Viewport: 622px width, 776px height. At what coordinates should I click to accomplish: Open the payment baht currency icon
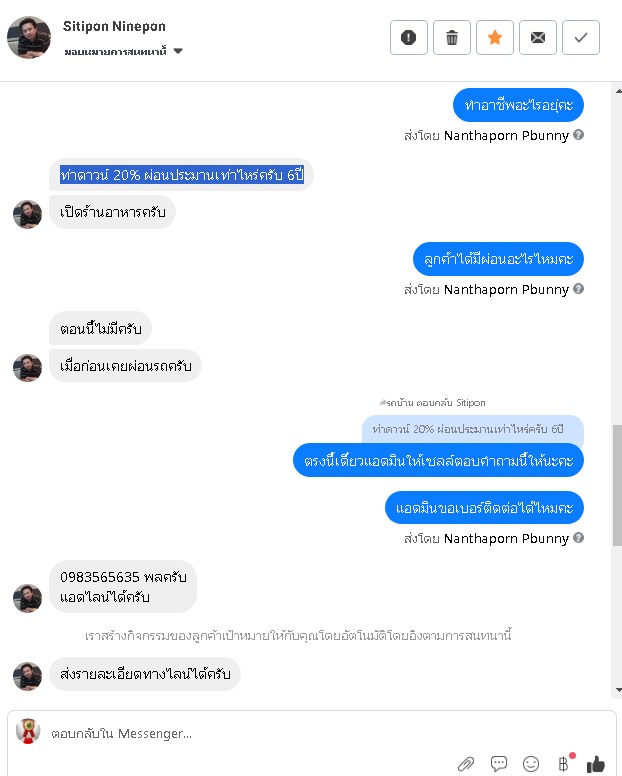tap(565, 763)
